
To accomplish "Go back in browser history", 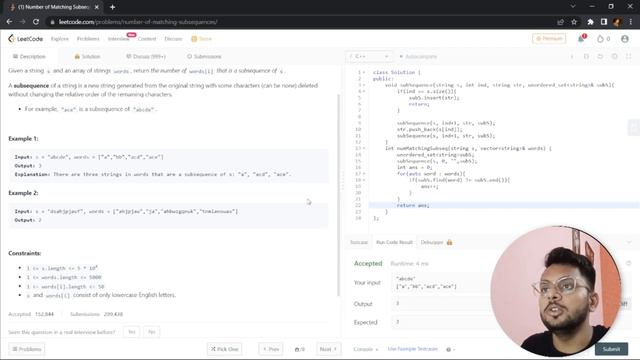I will 9,22.
